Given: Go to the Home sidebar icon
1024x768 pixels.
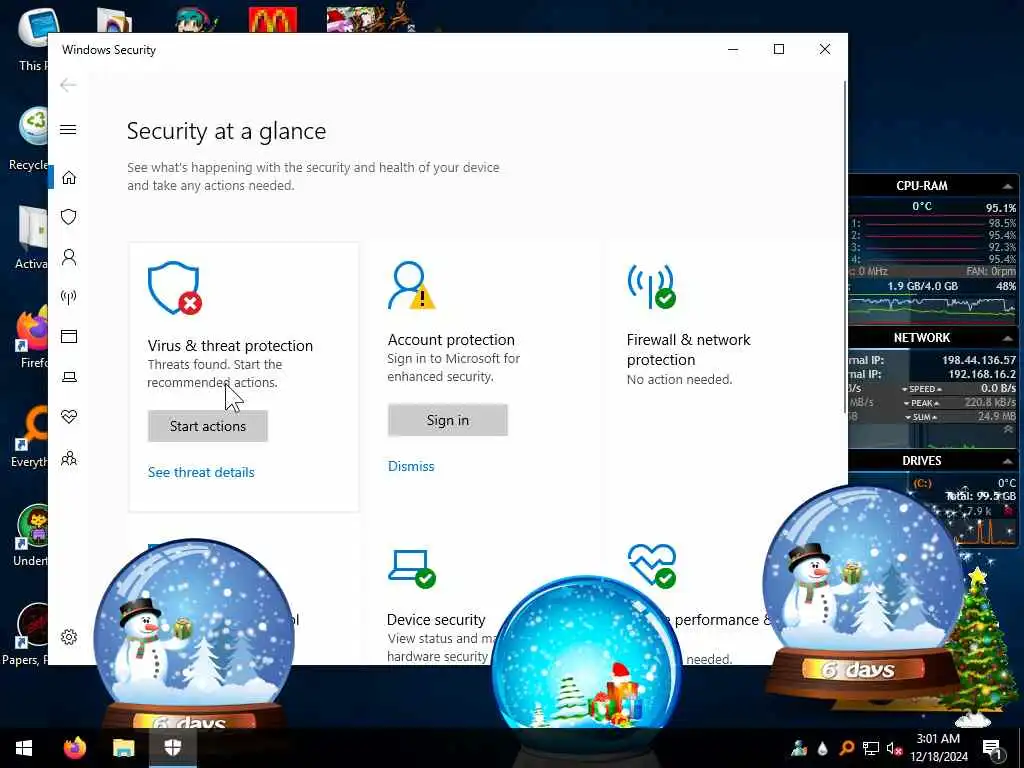Looking at the screenshot, I should click(x=69, y=178).
